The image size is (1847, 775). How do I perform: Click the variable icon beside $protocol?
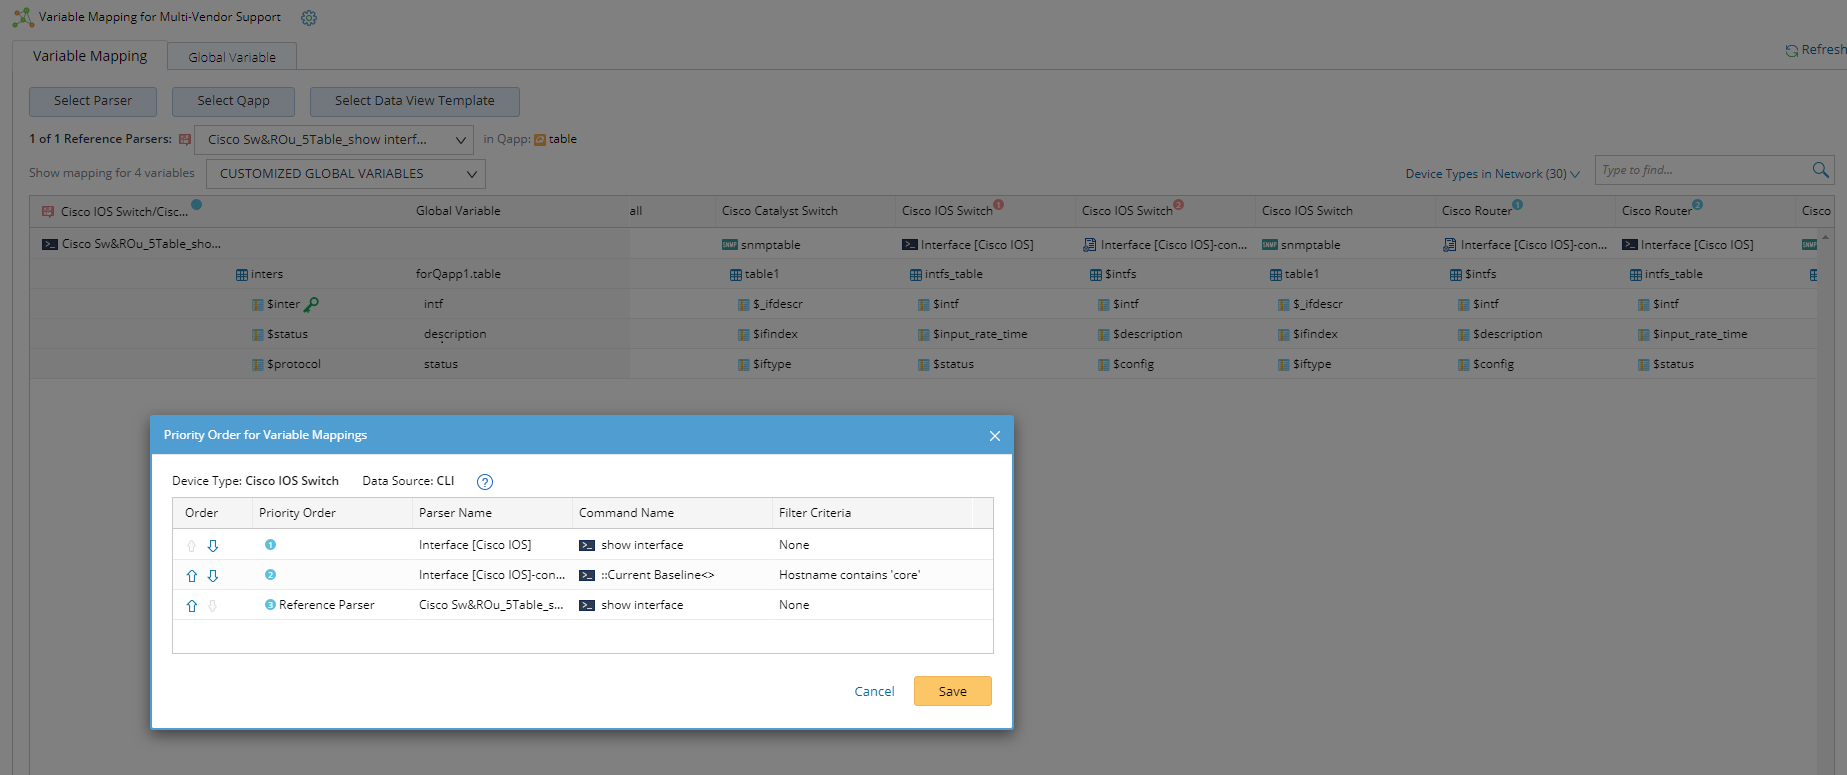258,365
